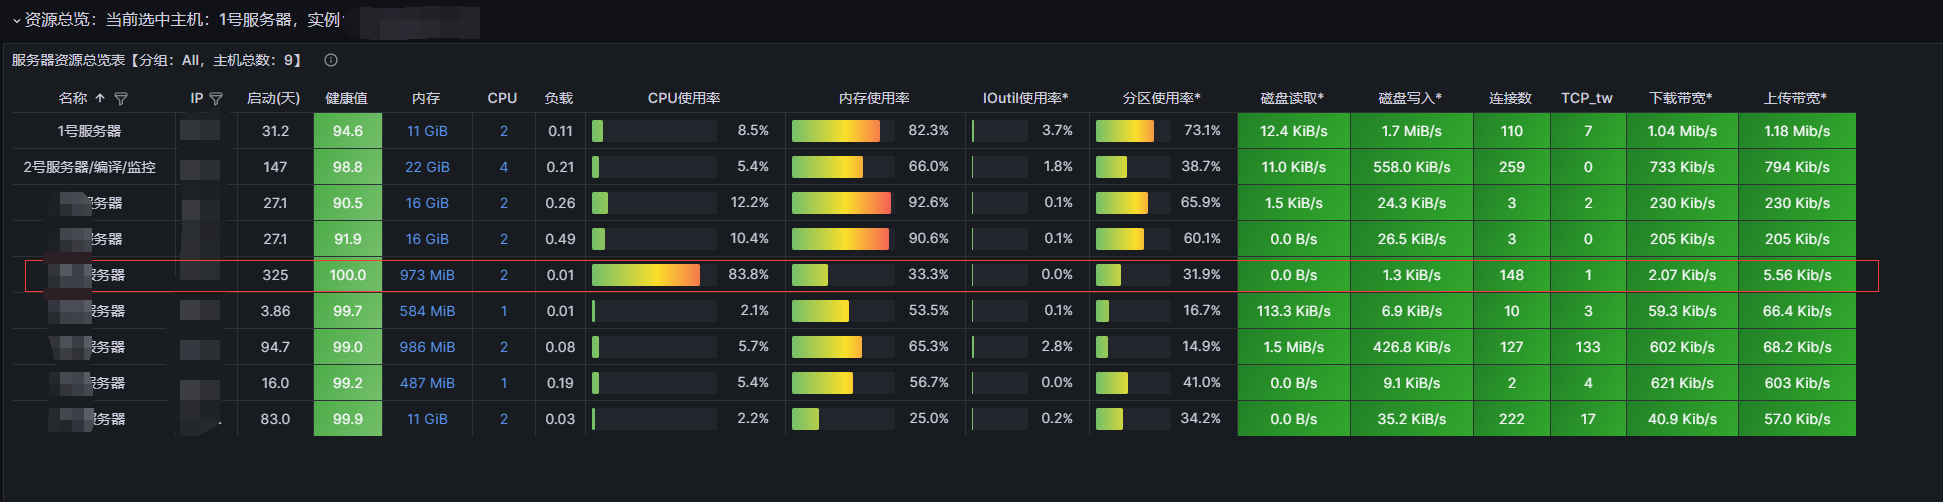Open the 22 GiB memory link
This screenshot has height=502, width=1943.
pos(427,167)
